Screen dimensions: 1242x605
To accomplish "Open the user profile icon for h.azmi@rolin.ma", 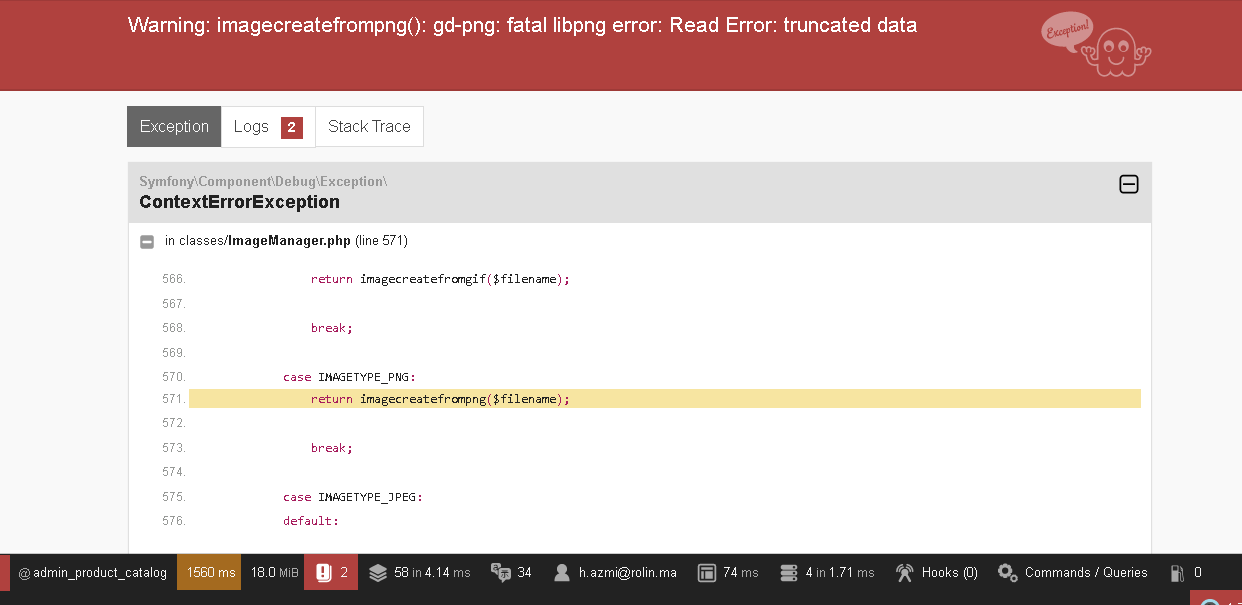I will [561, 573].
